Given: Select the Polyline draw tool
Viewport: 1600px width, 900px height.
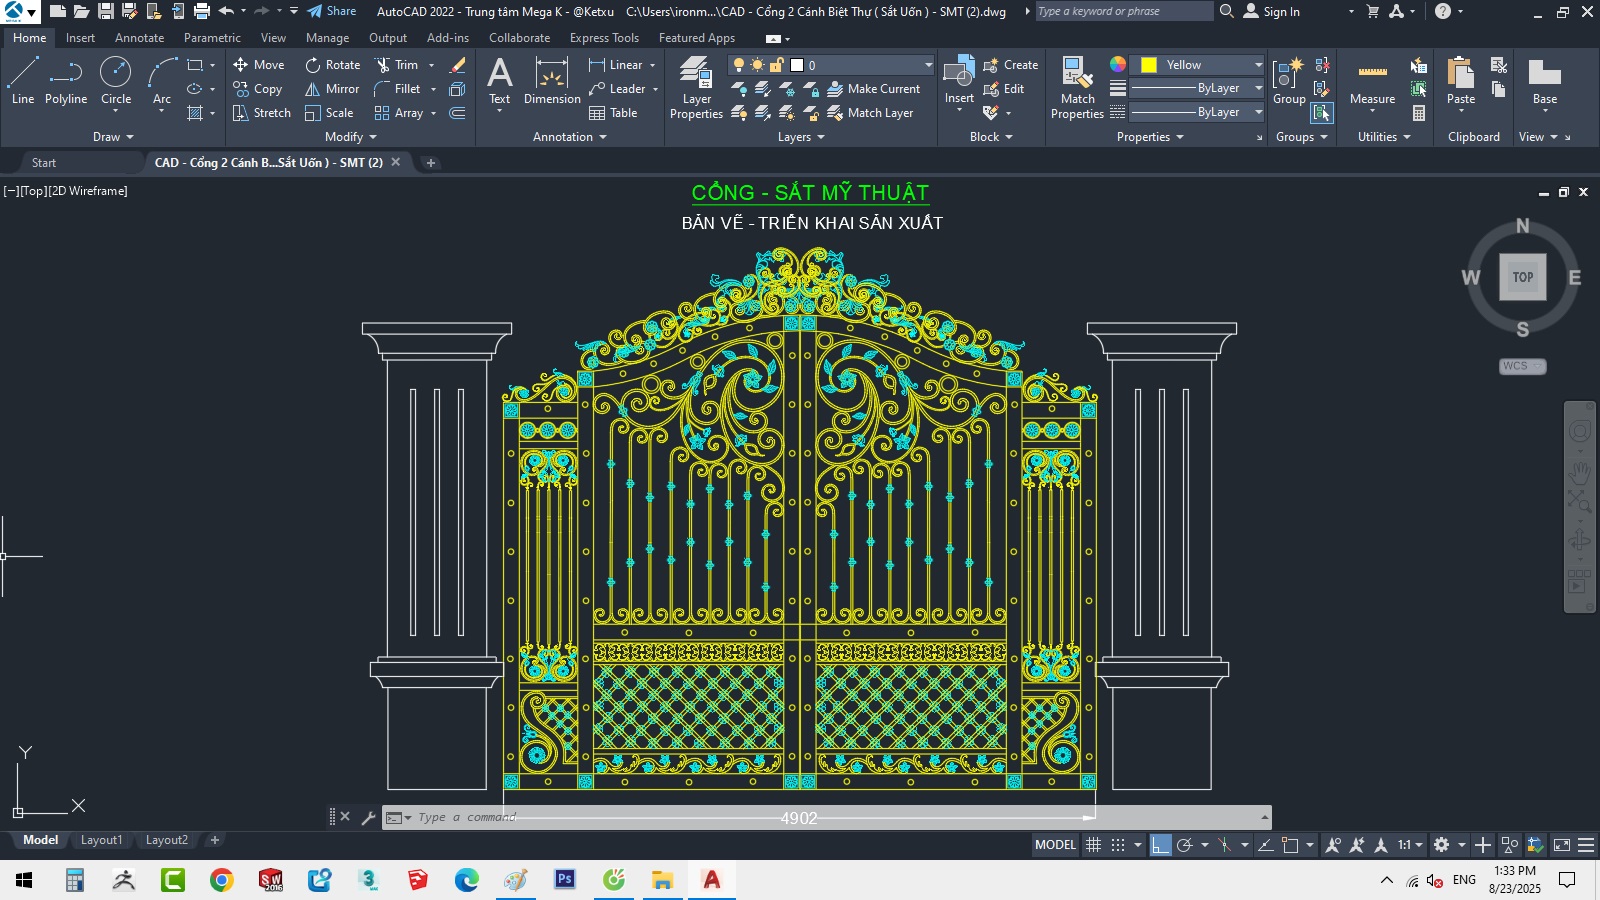Looking at the screenshot, I should click(66, 80).
